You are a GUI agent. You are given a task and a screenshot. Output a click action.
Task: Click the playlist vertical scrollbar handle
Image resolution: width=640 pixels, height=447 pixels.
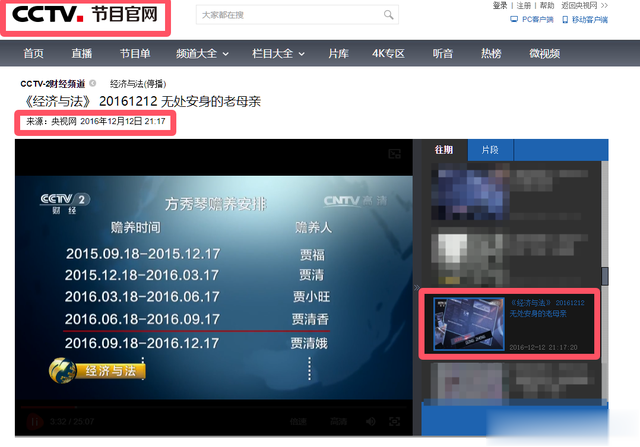click(604, 276)
